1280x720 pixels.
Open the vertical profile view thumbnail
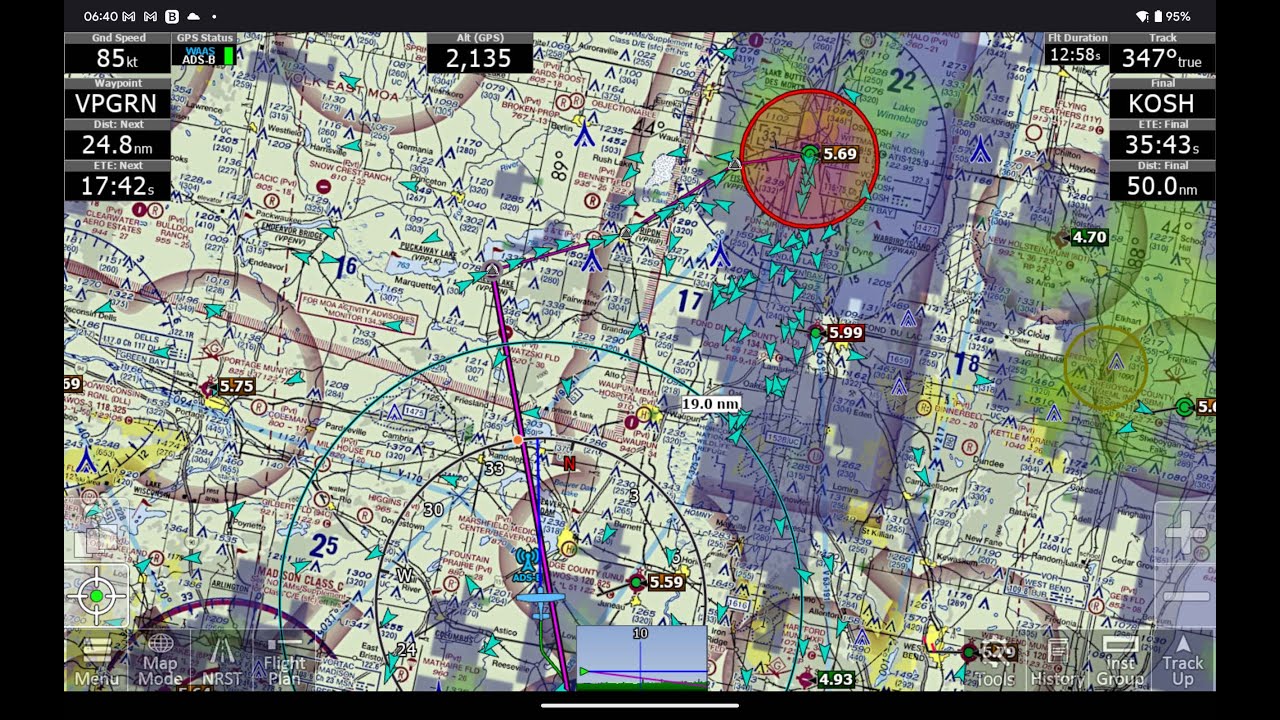641,658
